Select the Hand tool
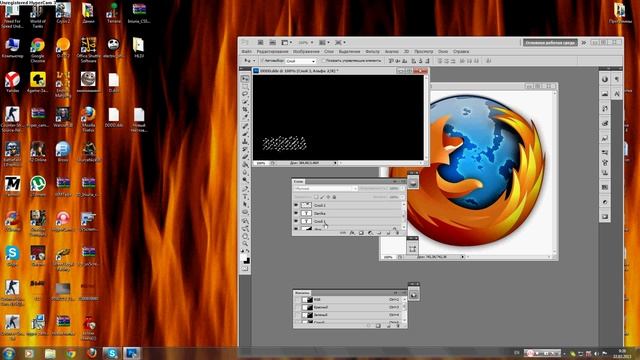 pos(245,236)
